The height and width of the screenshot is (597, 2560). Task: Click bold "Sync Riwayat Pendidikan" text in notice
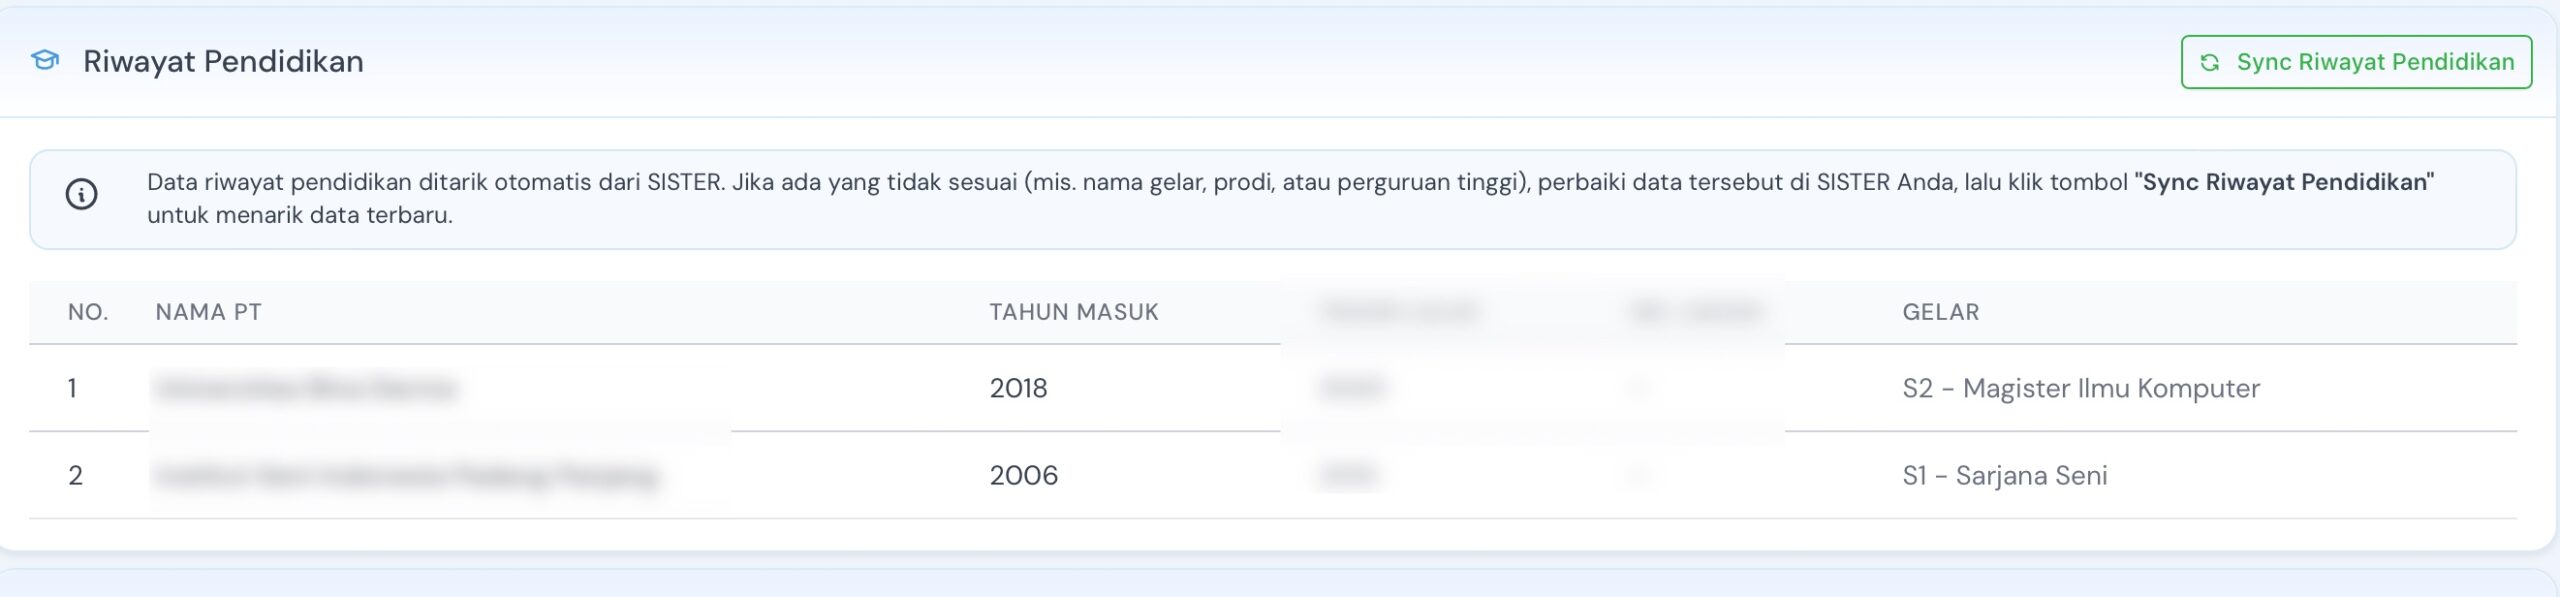[2284, 182]
